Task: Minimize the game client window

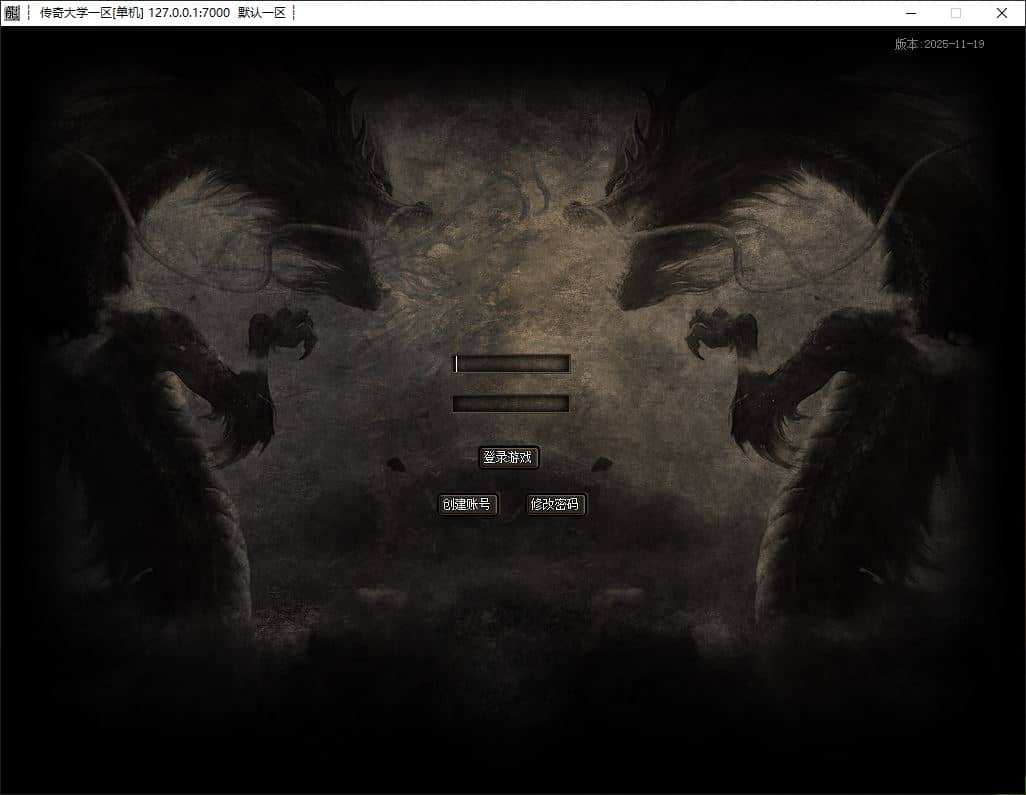Action: pyautogui.click(x=911, y=13)
